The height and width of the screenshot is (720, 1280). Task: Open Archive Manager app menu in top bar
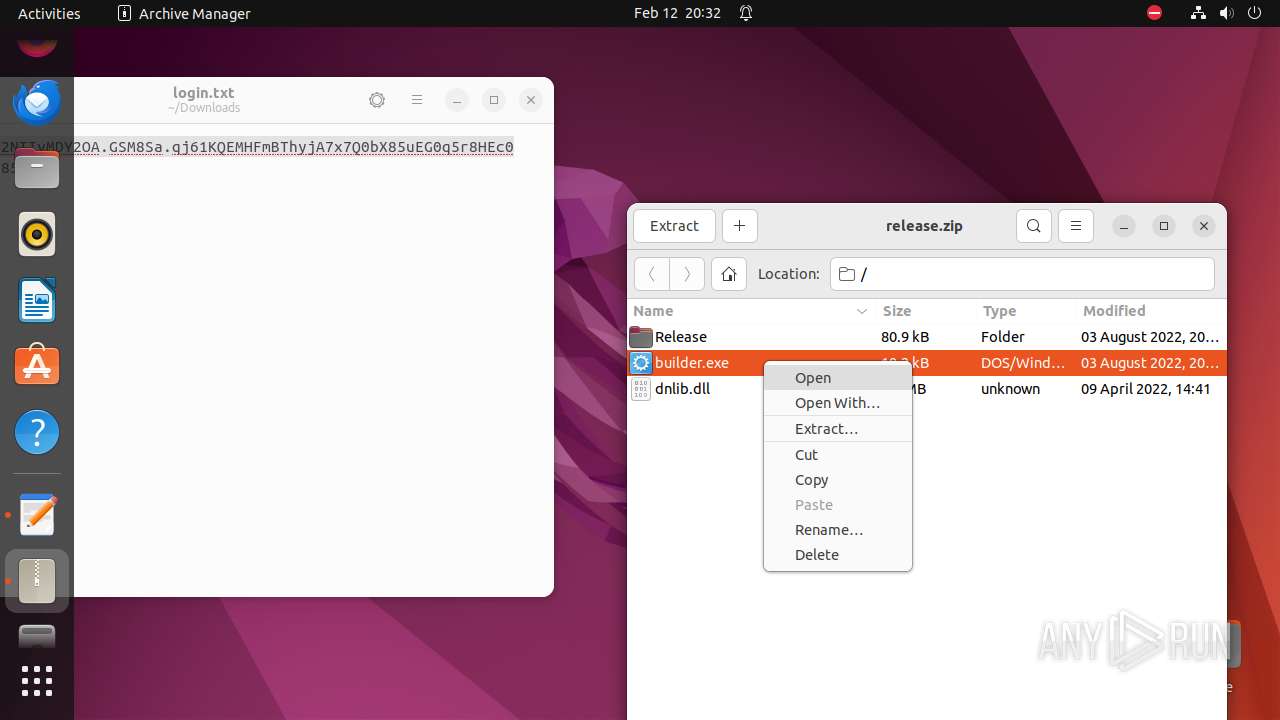184,13
